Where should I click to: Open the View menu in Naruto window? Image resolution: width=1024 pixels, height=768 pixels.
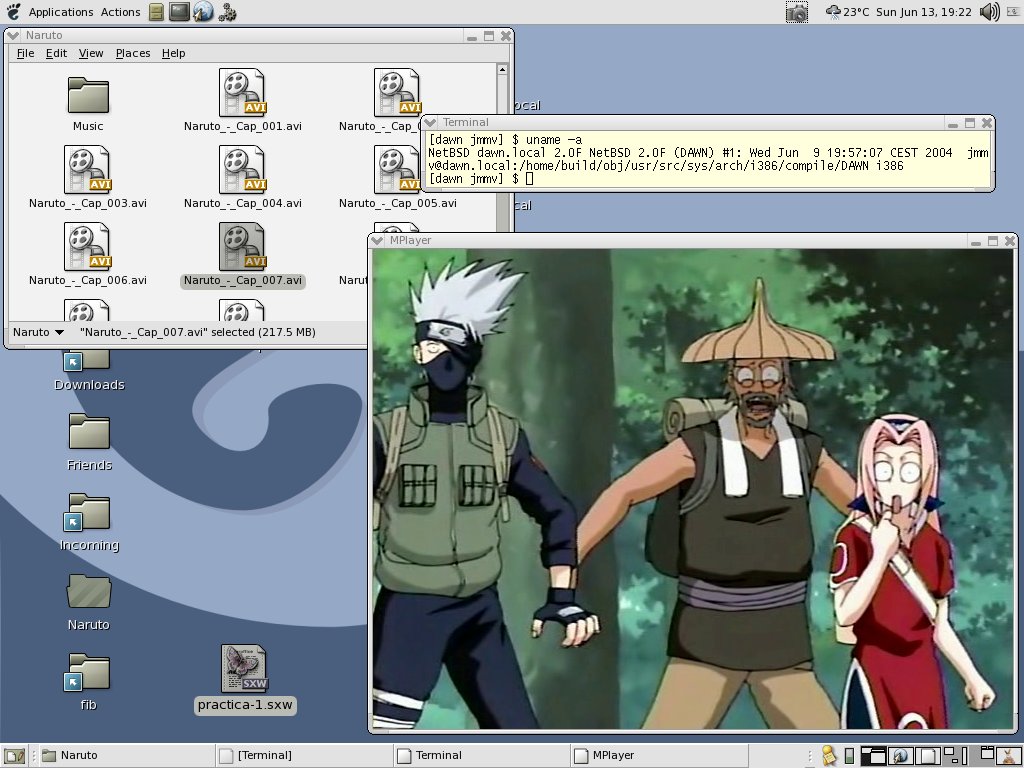click(91, 53)
